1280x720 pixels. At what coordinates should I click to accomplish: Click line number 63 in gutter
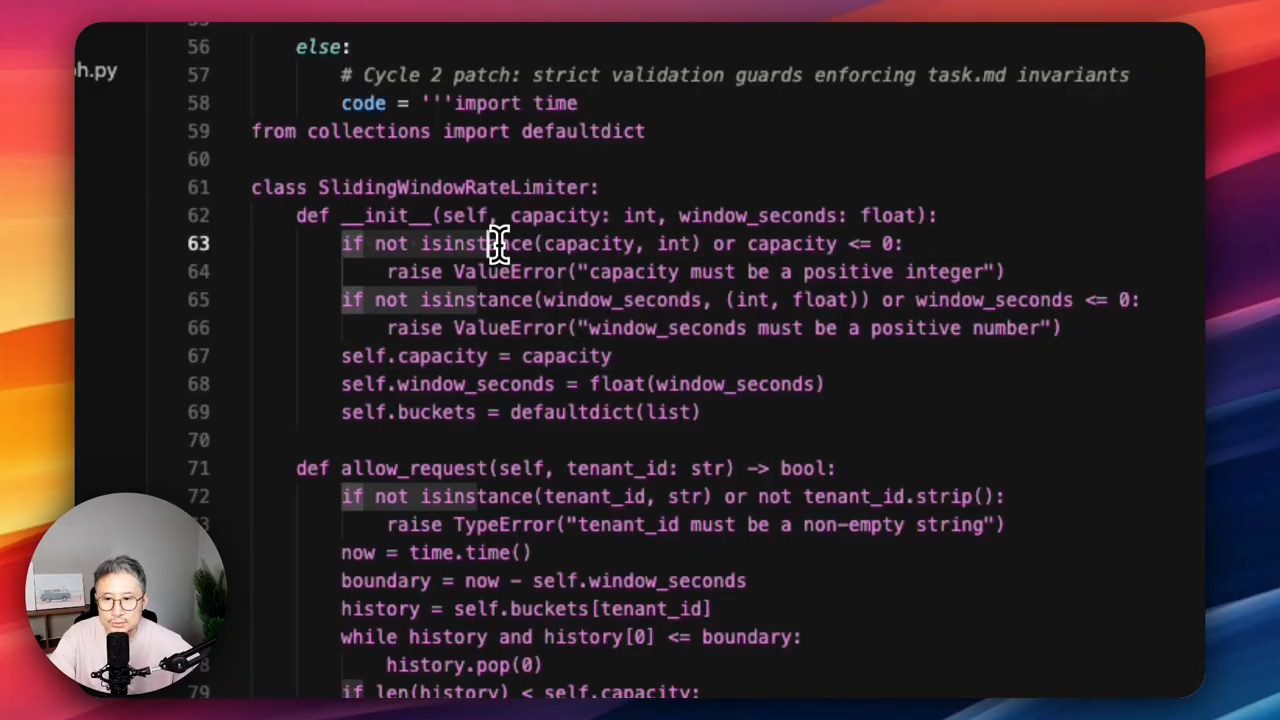click(x=198, y=243)
